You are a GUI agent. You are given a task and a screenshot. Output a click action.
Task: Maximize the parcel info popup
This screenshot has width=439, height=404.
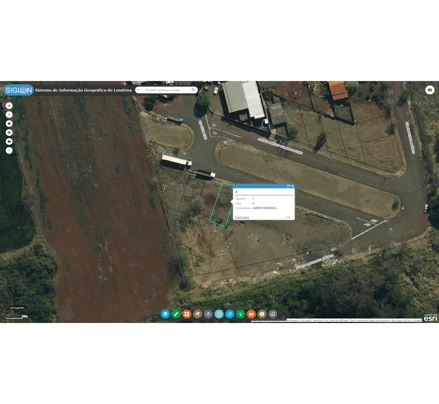[x=289, y=186]
